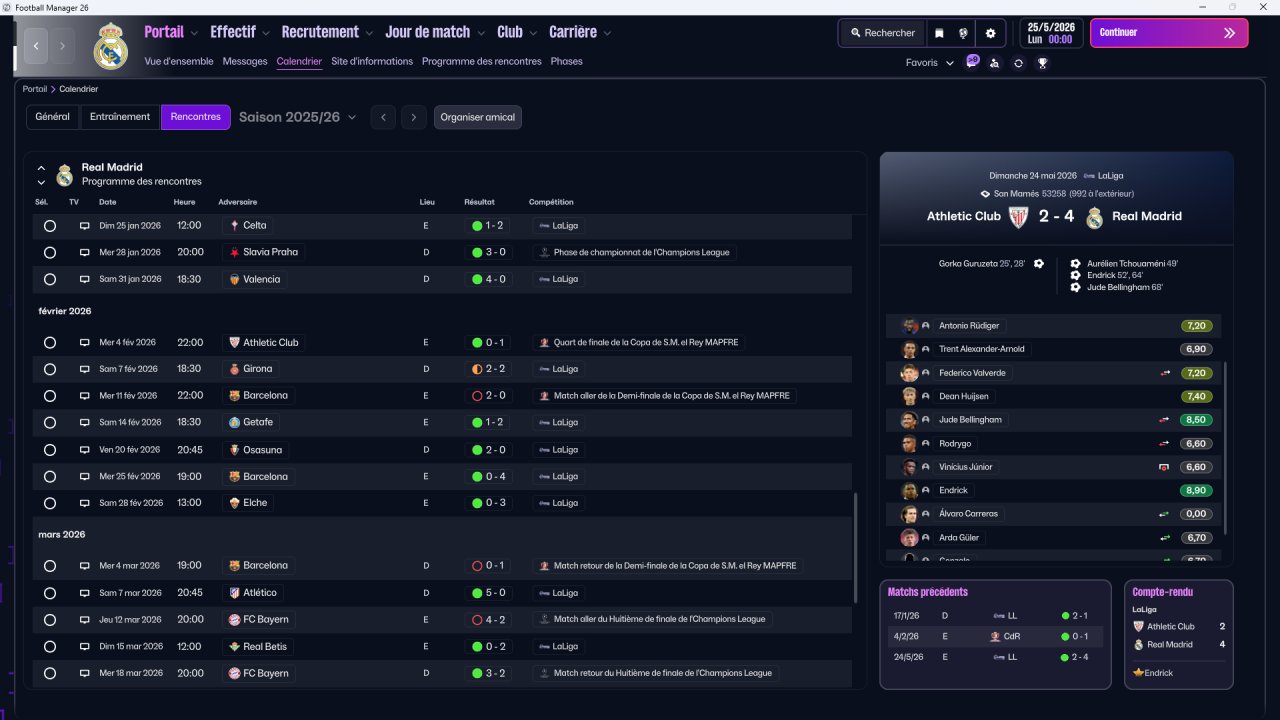Collapse the Real Madrid fixtures section
This screenshot has height=720, width=1280.
pyautogui.click(x=41, y=168)
